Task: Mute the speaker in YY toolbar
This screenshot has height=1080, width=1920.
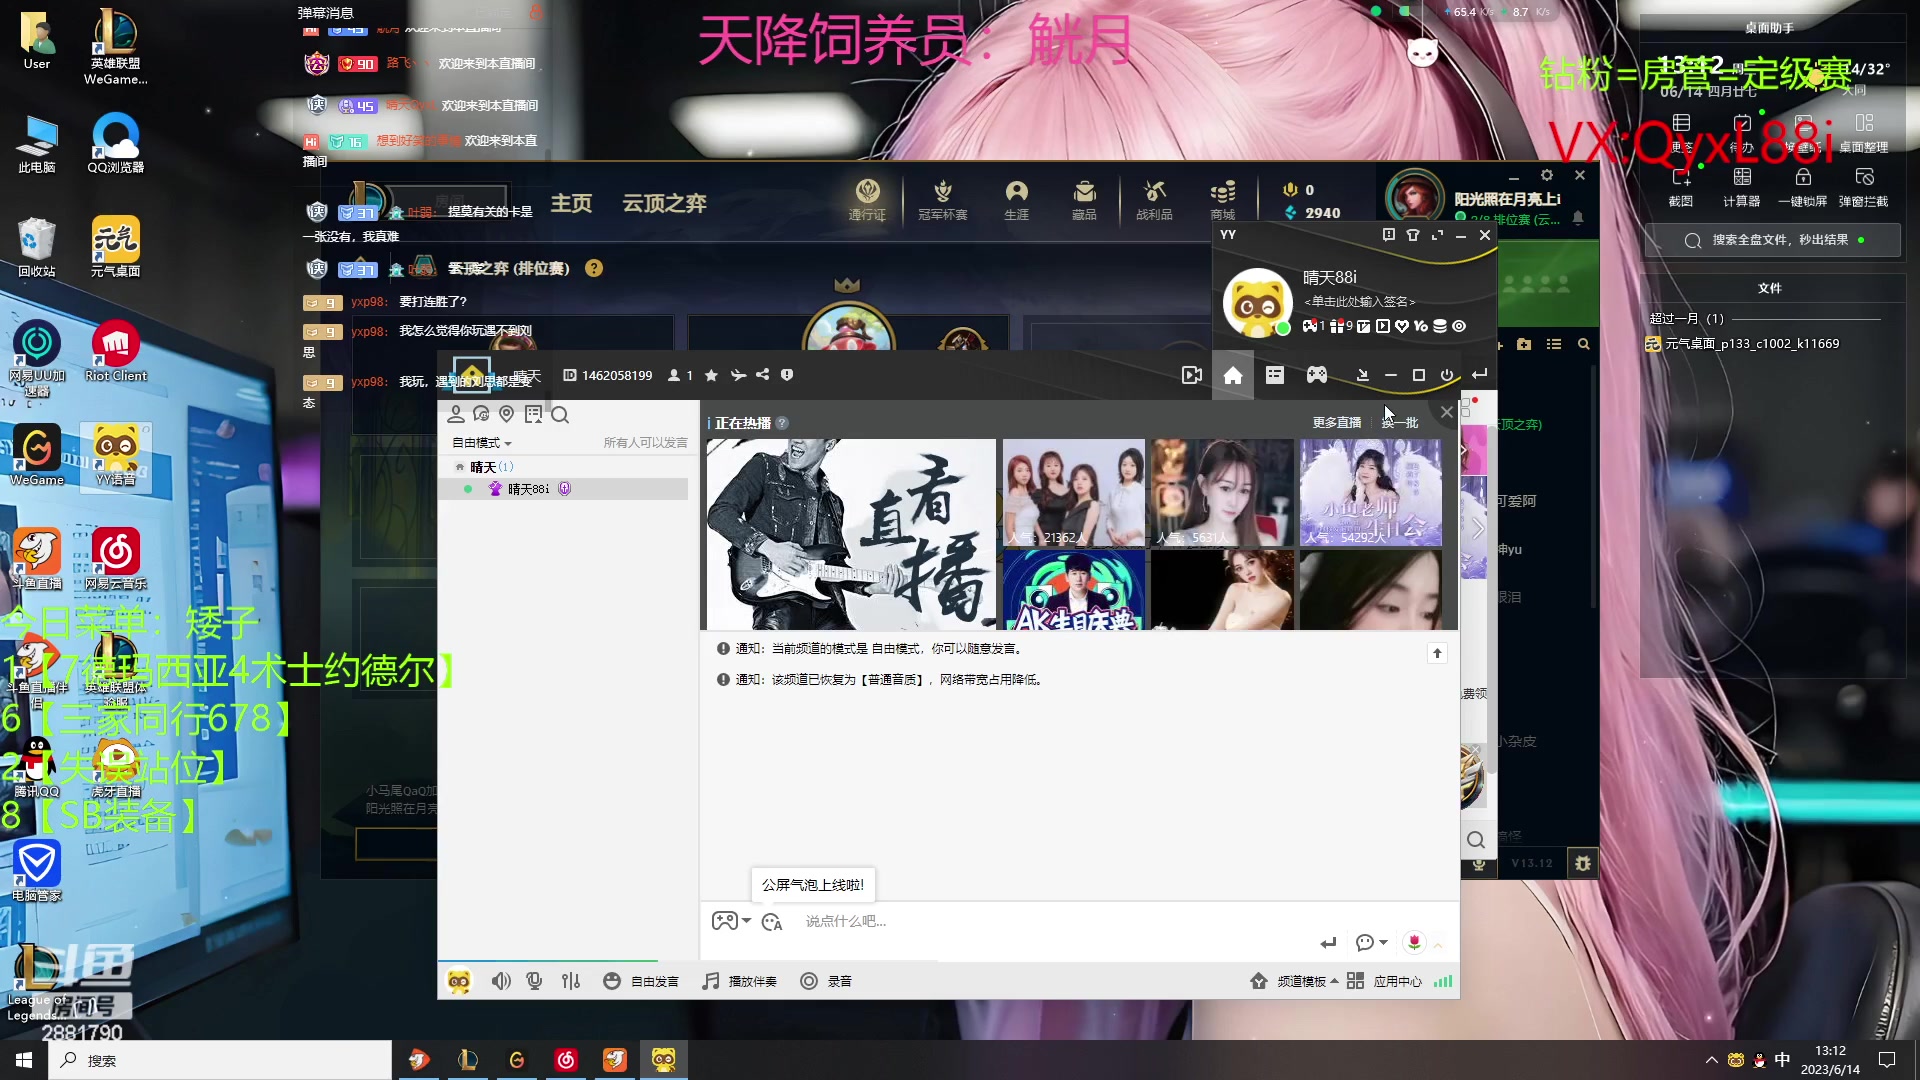Action: (501, 981)
